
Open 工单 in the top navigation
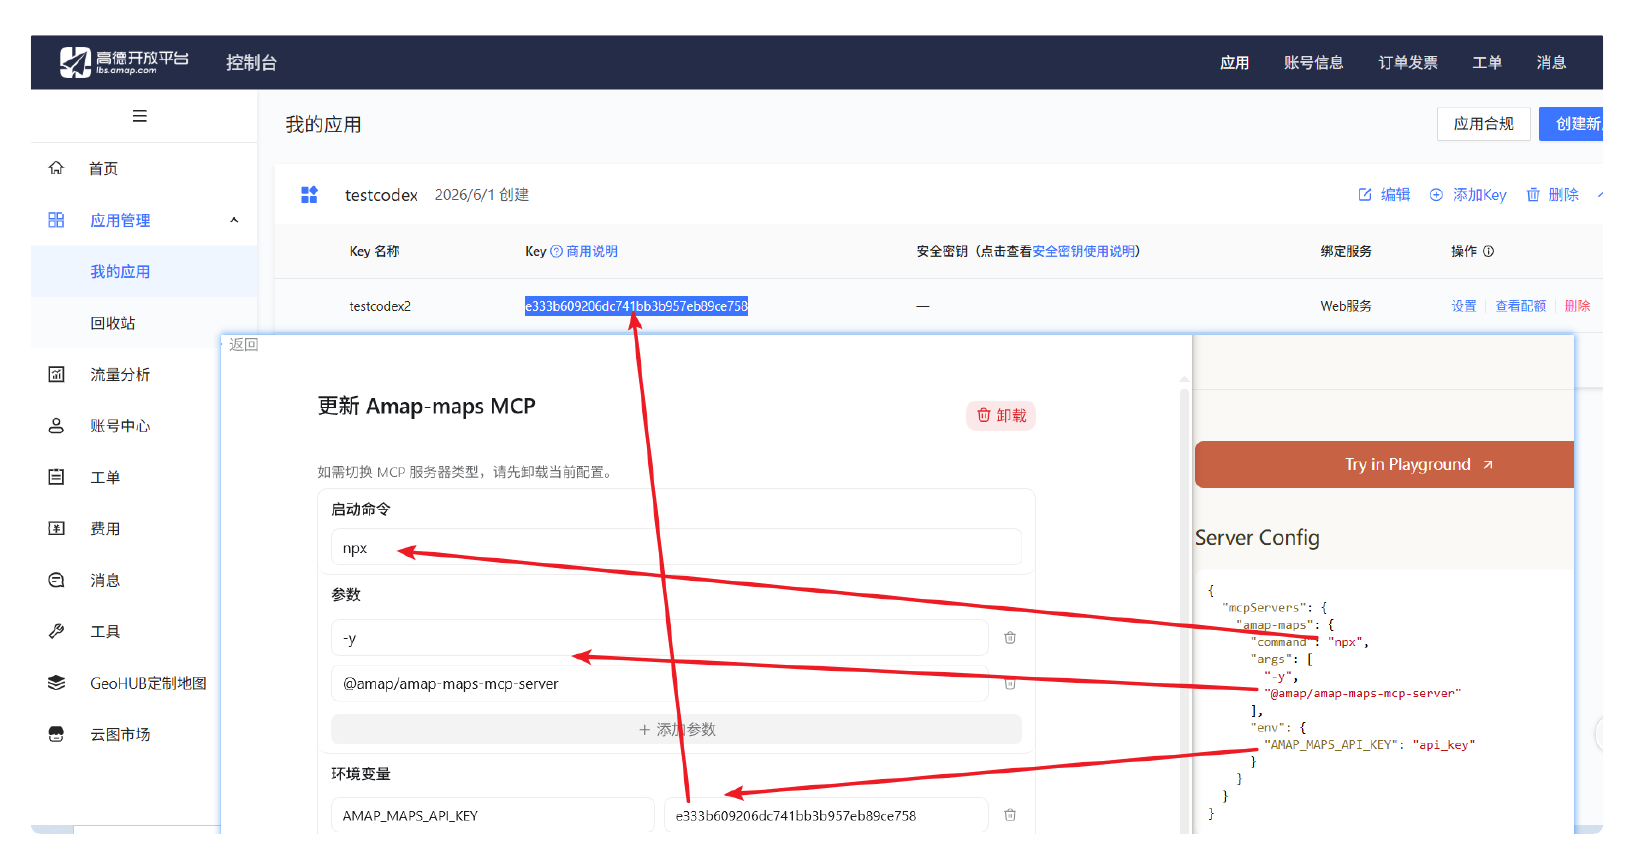[1487, 62]
